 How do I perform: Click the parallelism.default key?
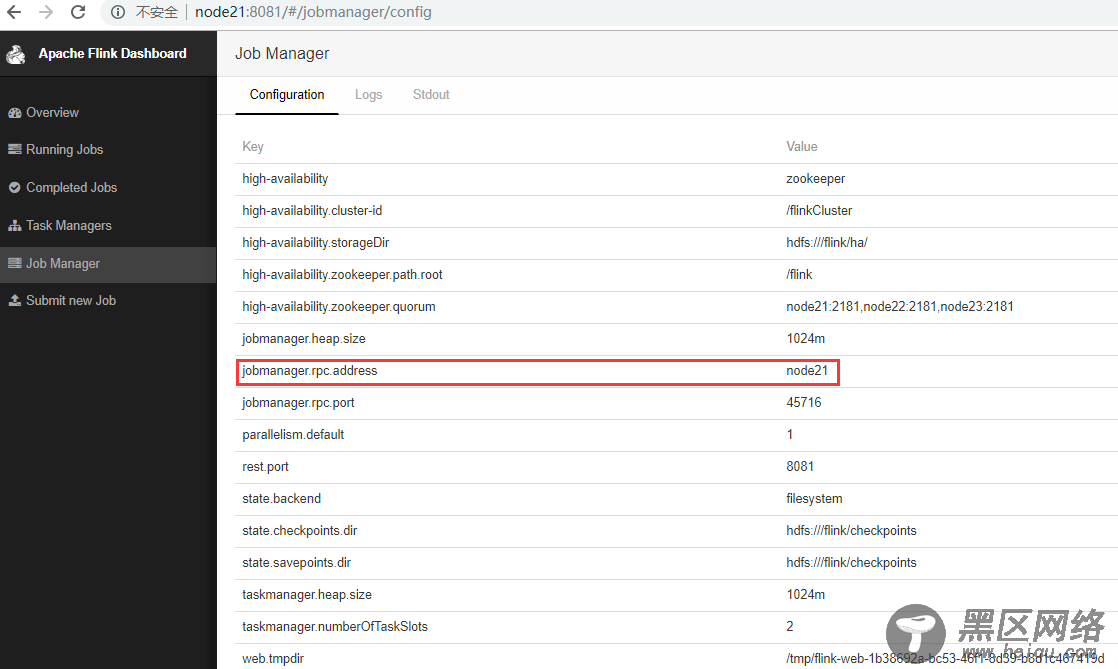pos(293,434)
